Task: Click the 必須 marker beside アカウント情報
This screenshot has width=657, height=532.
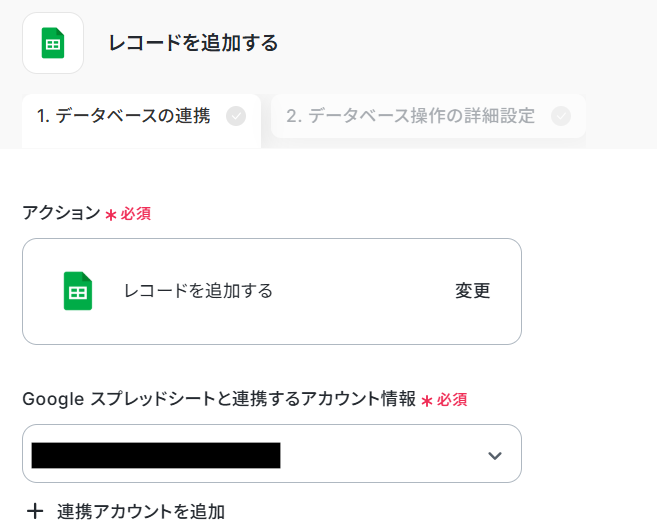Action: point(452,400)
